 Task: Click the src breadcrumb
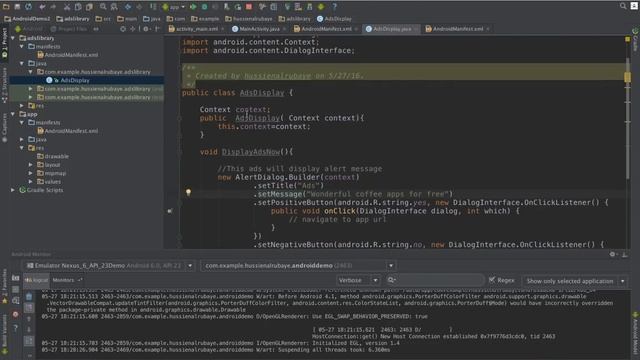pos(103,19)
